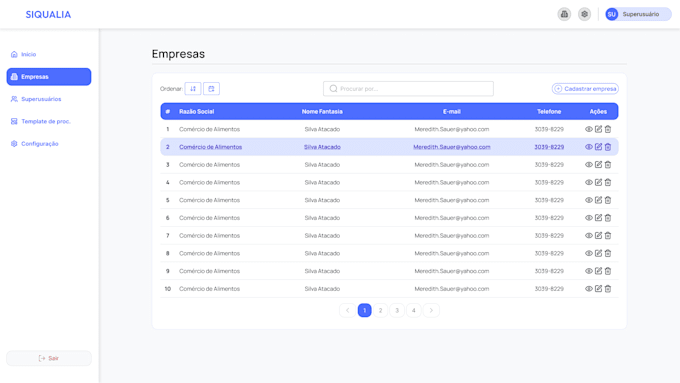Go to pagination page 4
Image resolution: width=680 pixels, height=383 pixels.
tap(414, 310)
